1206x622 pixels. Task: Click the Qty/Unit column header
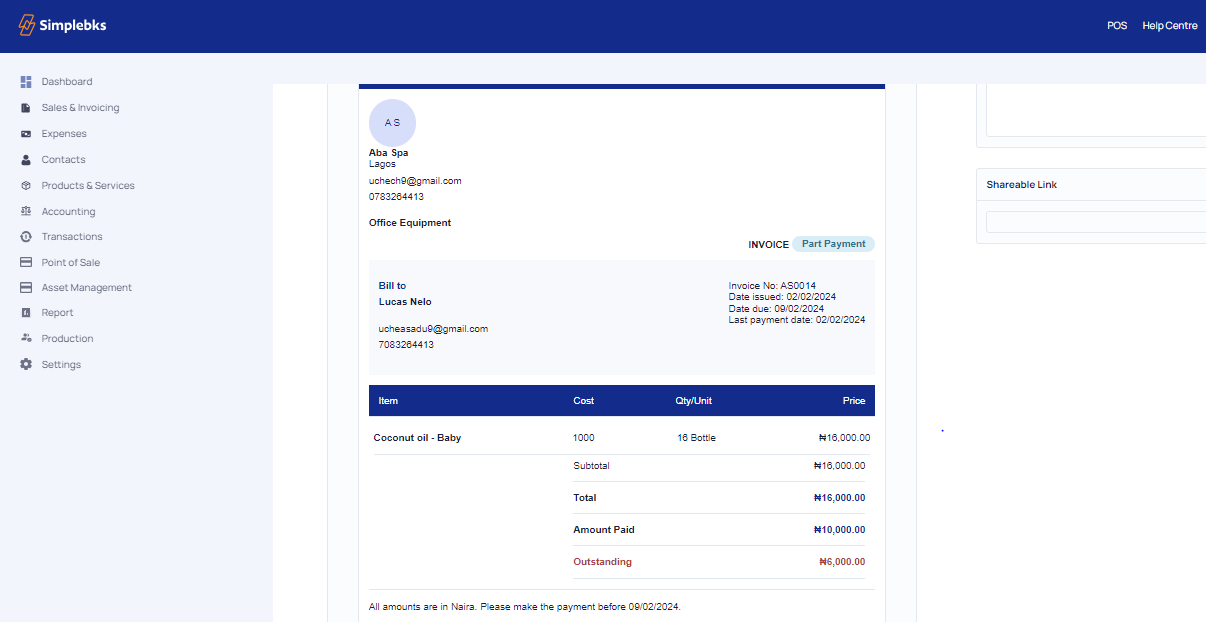click(694, 401)
